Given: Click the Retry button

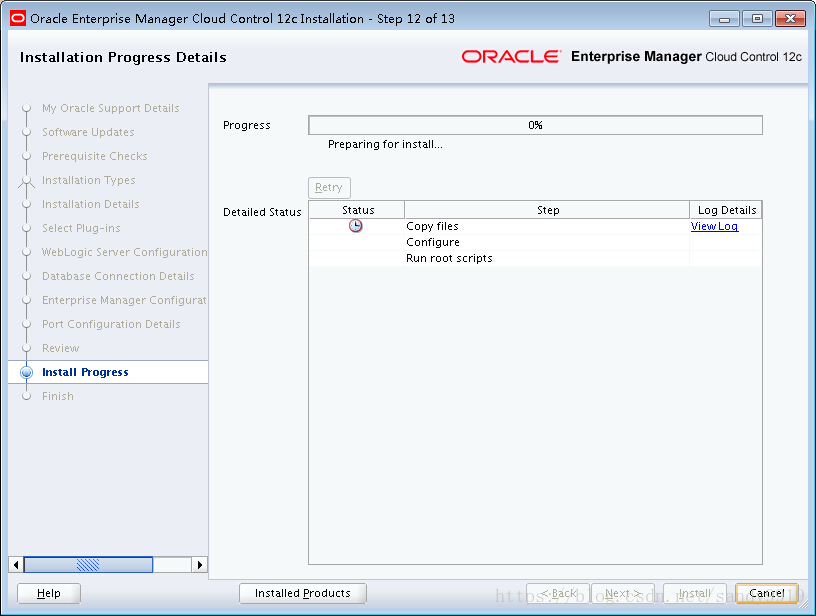Looking at the screenshot, I should [x=329, y=187].
